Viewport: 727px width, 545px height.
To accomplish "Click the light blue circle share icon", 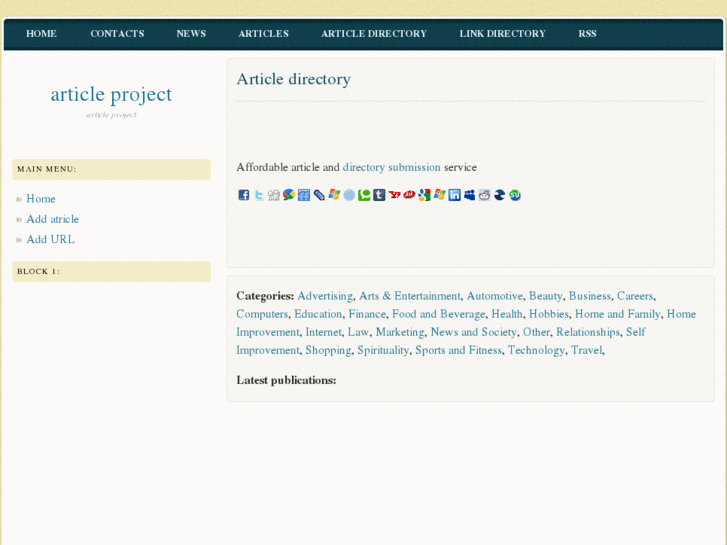I will point(349,195).
